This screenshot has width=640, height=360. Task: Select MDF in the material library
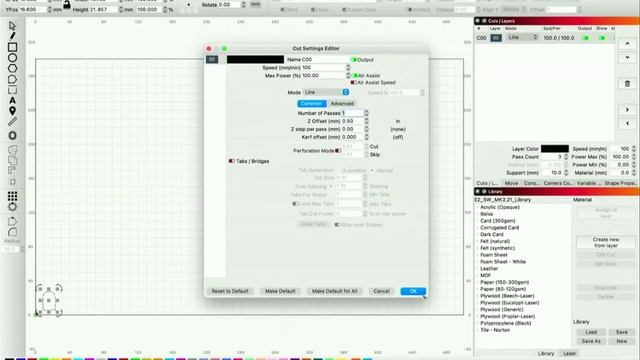point(485,276)
